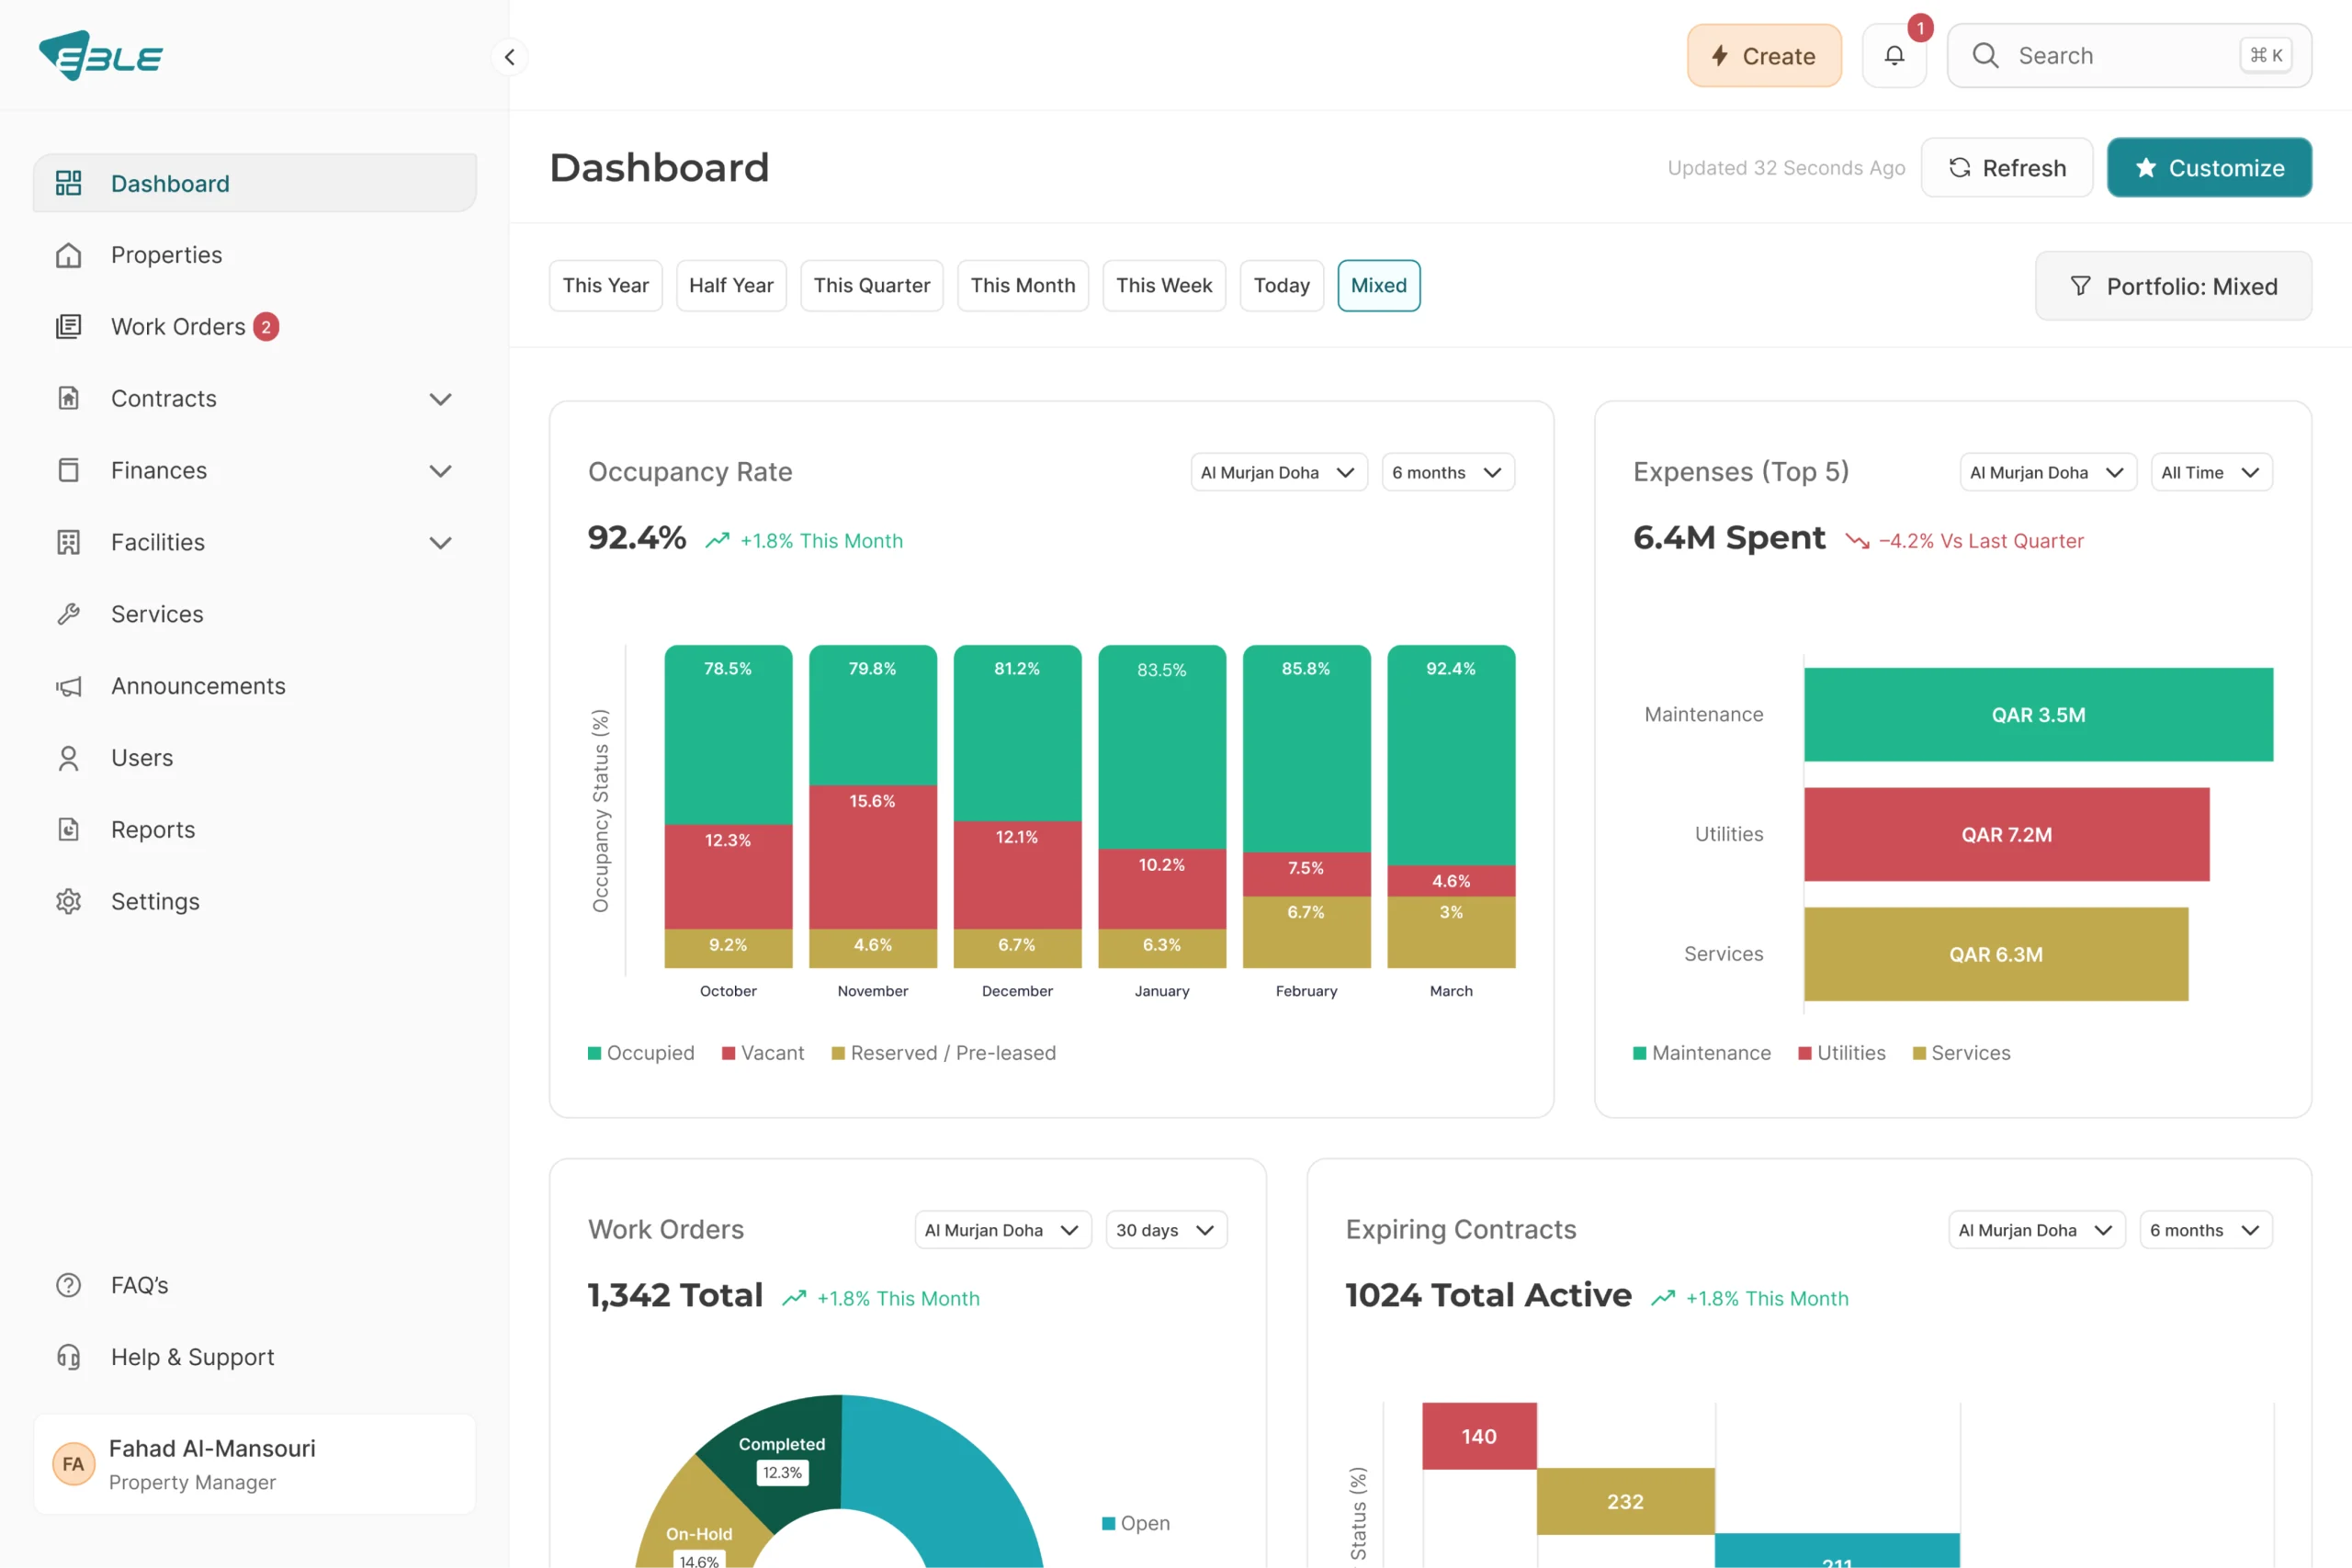Click the Help & Support headset icon
Viewport: 2352px width, 1568px height.
[68, 1357]
